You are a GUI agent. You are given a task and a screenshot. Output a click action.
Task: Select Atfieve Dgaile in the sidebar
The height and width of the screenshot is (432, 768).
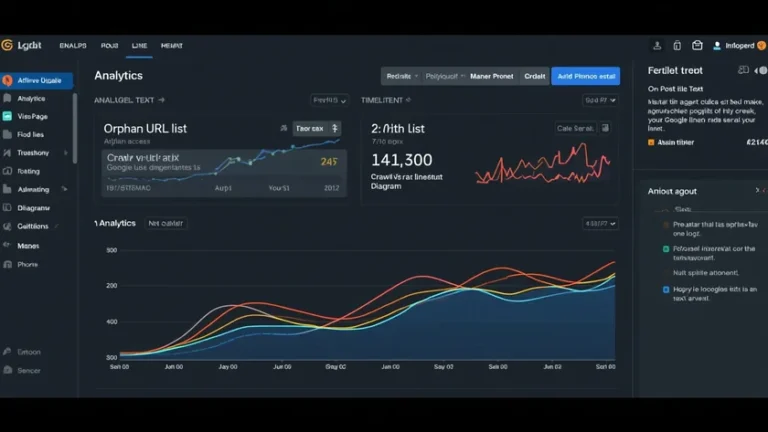point(37,80)
